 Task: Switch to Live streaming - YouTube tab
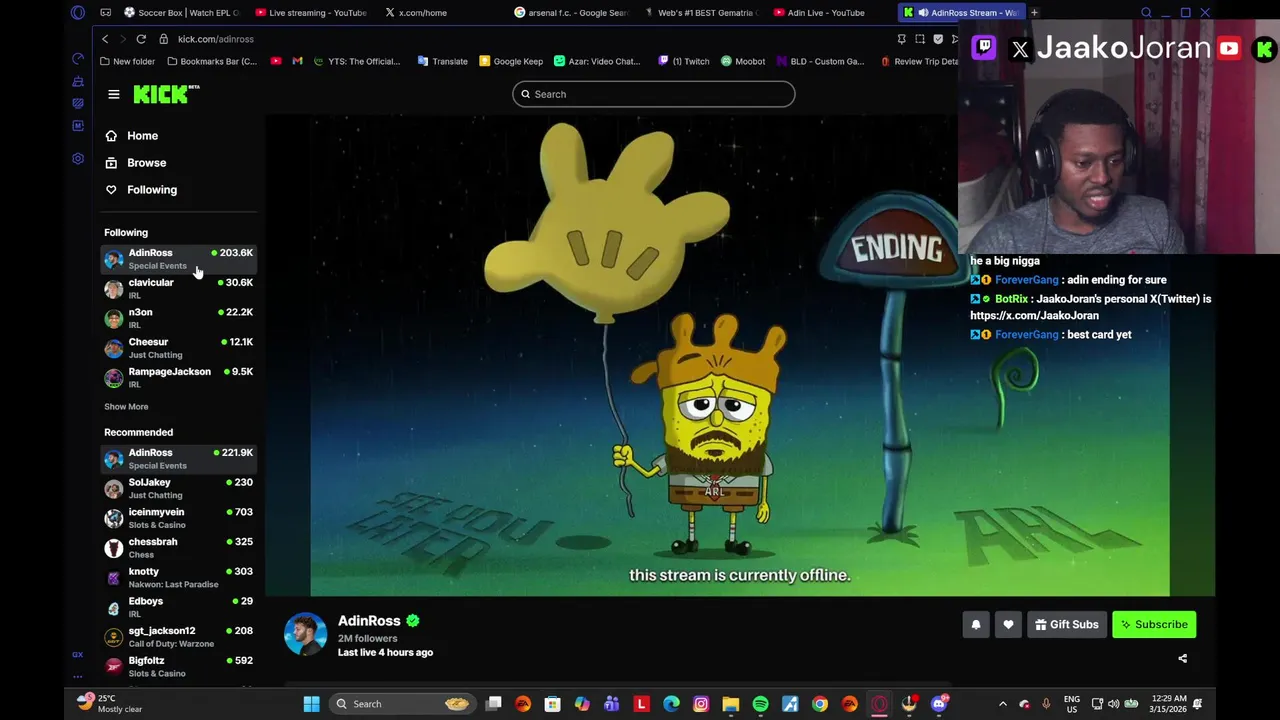click(x=312, y=13)
